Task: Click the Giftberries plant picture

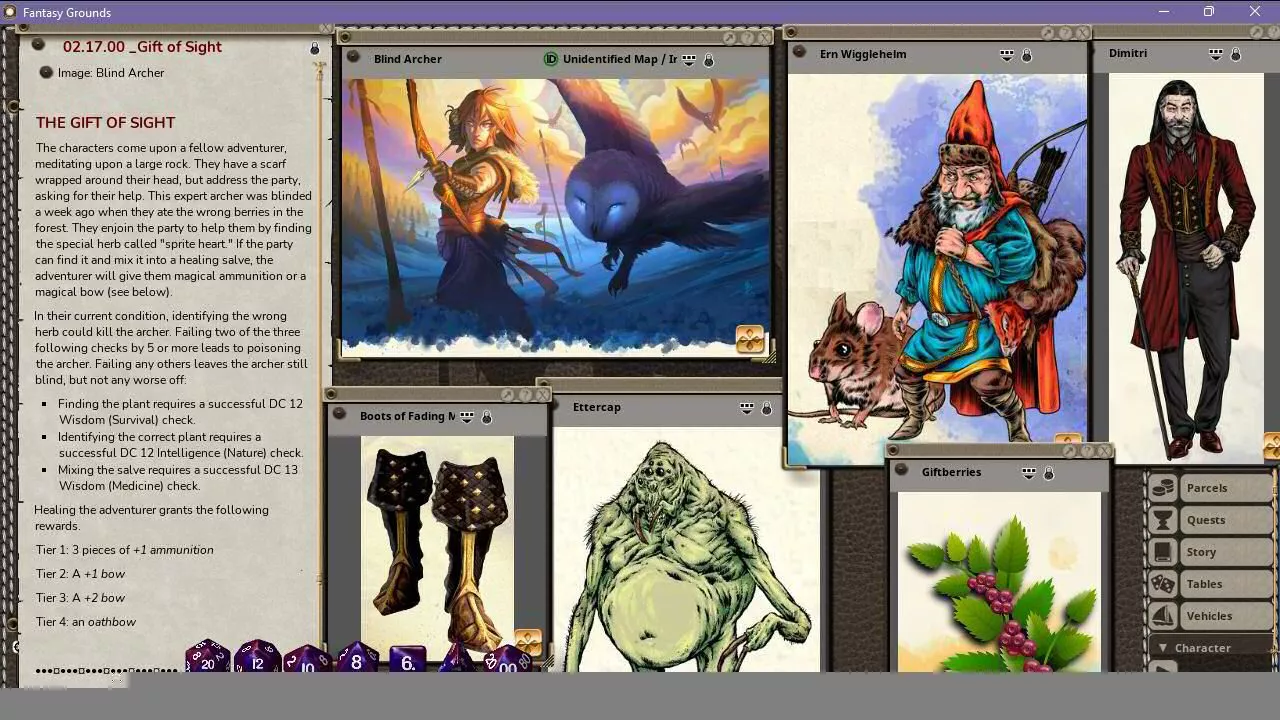Action: [x=999, y=581]
